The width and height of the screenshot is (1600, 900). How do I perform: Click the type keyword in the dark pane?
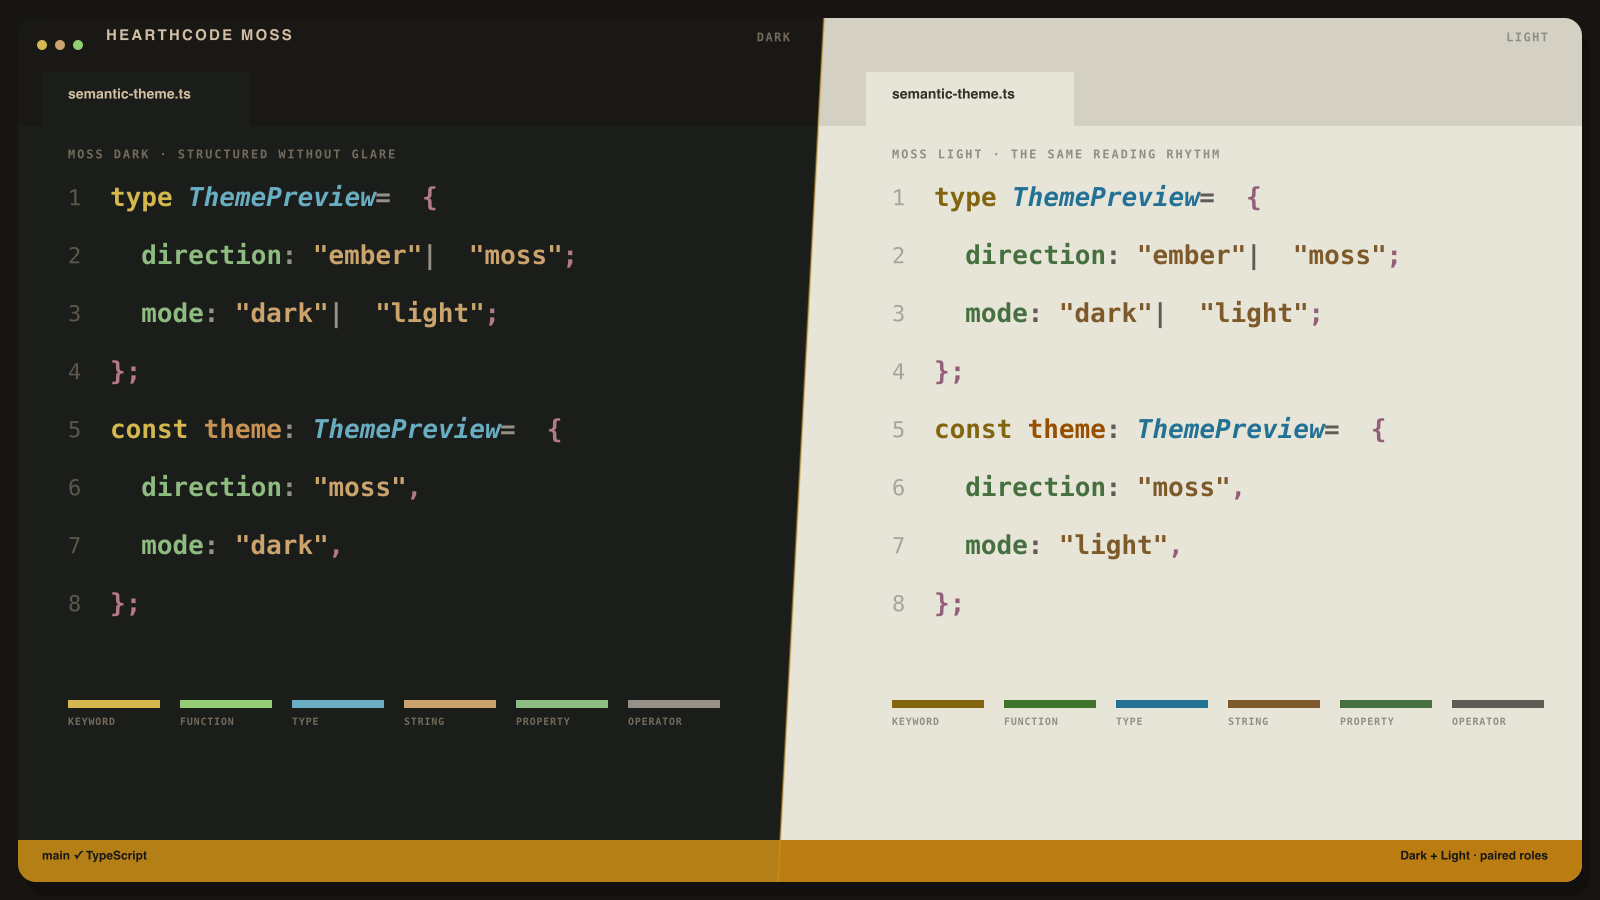(x=141, y=198)
